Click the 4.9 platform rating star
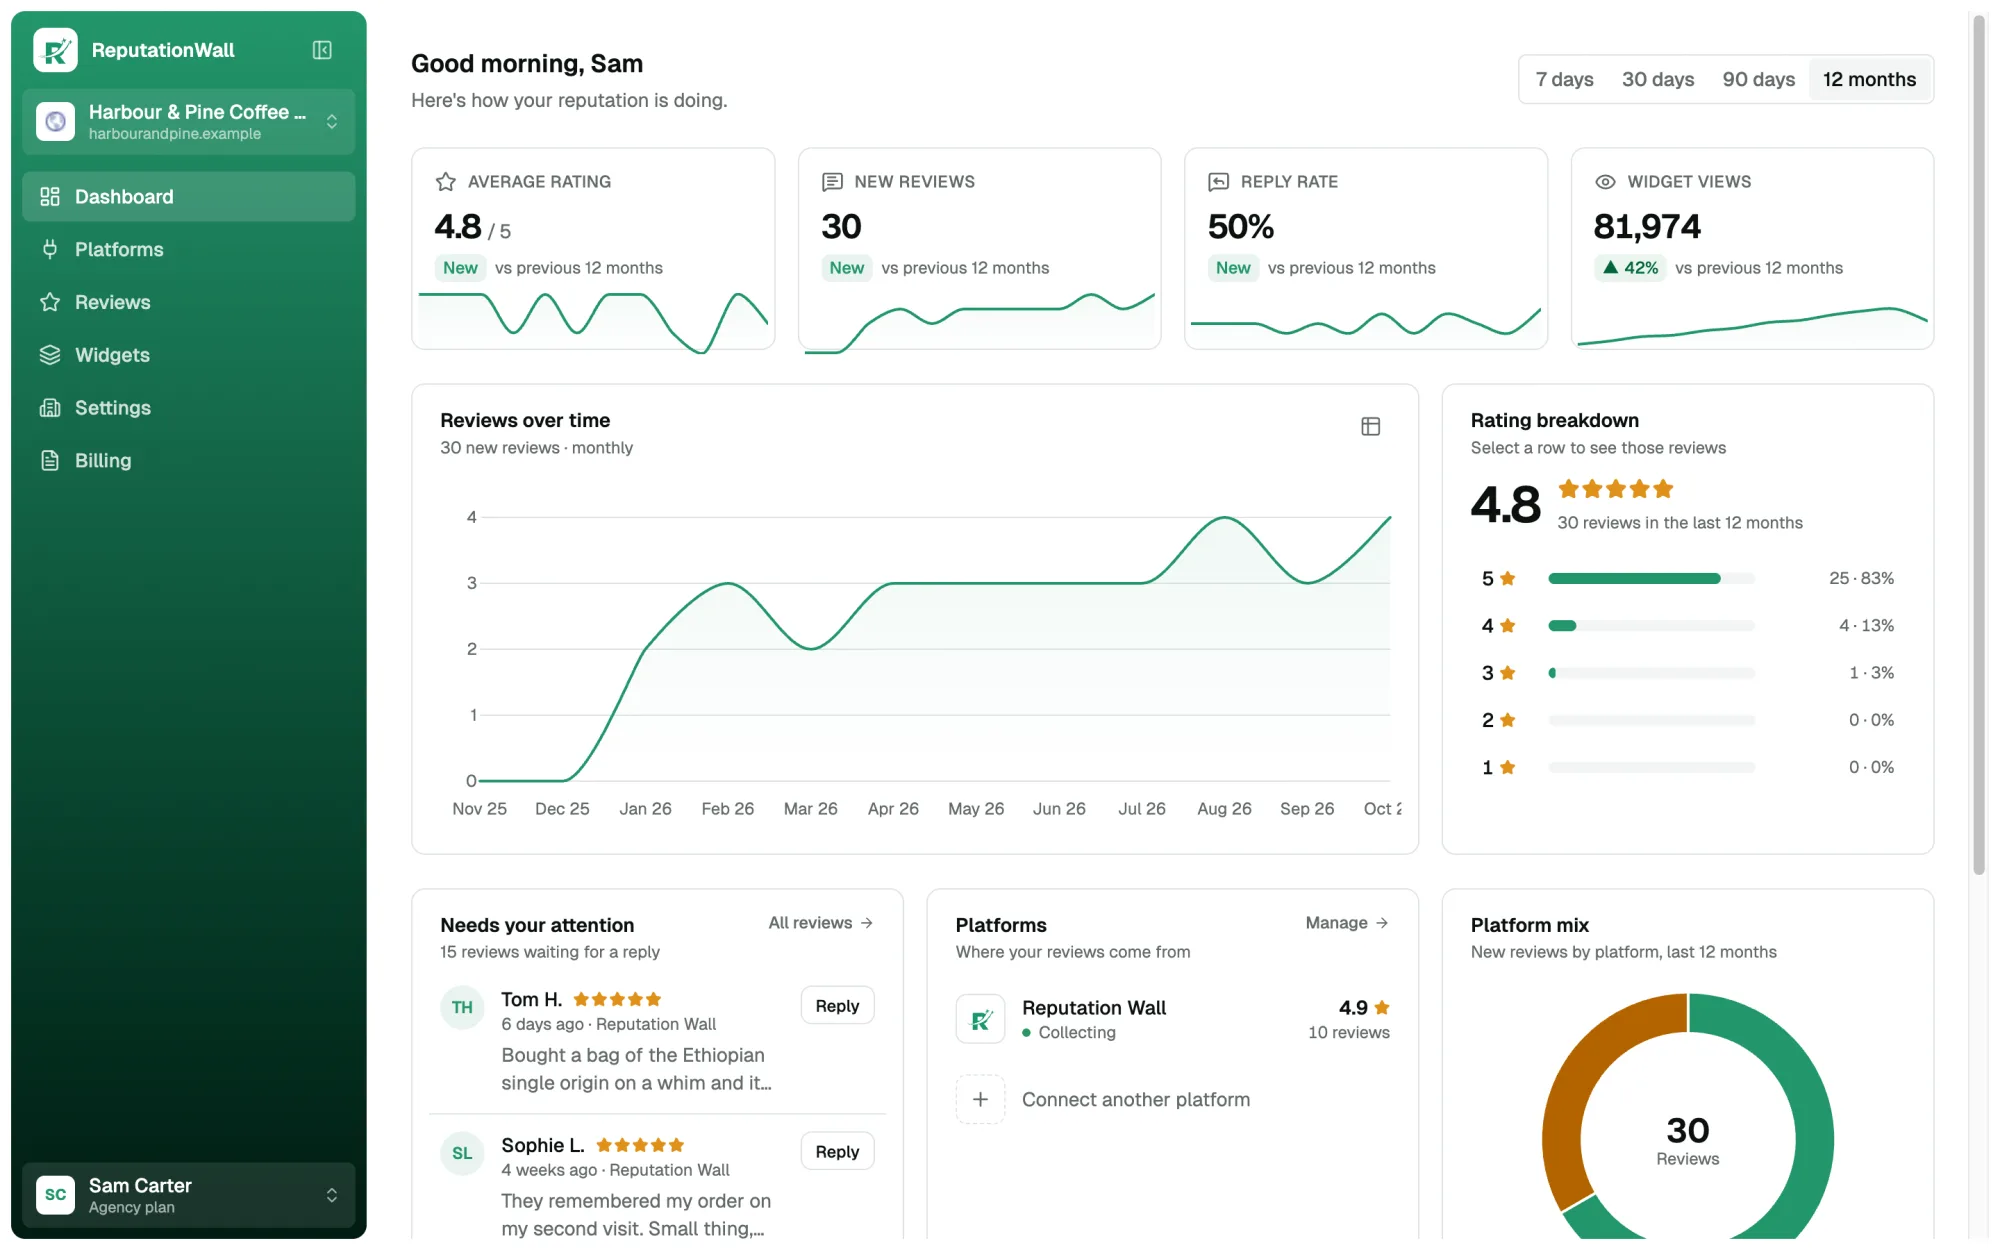 (1382, 1008)
